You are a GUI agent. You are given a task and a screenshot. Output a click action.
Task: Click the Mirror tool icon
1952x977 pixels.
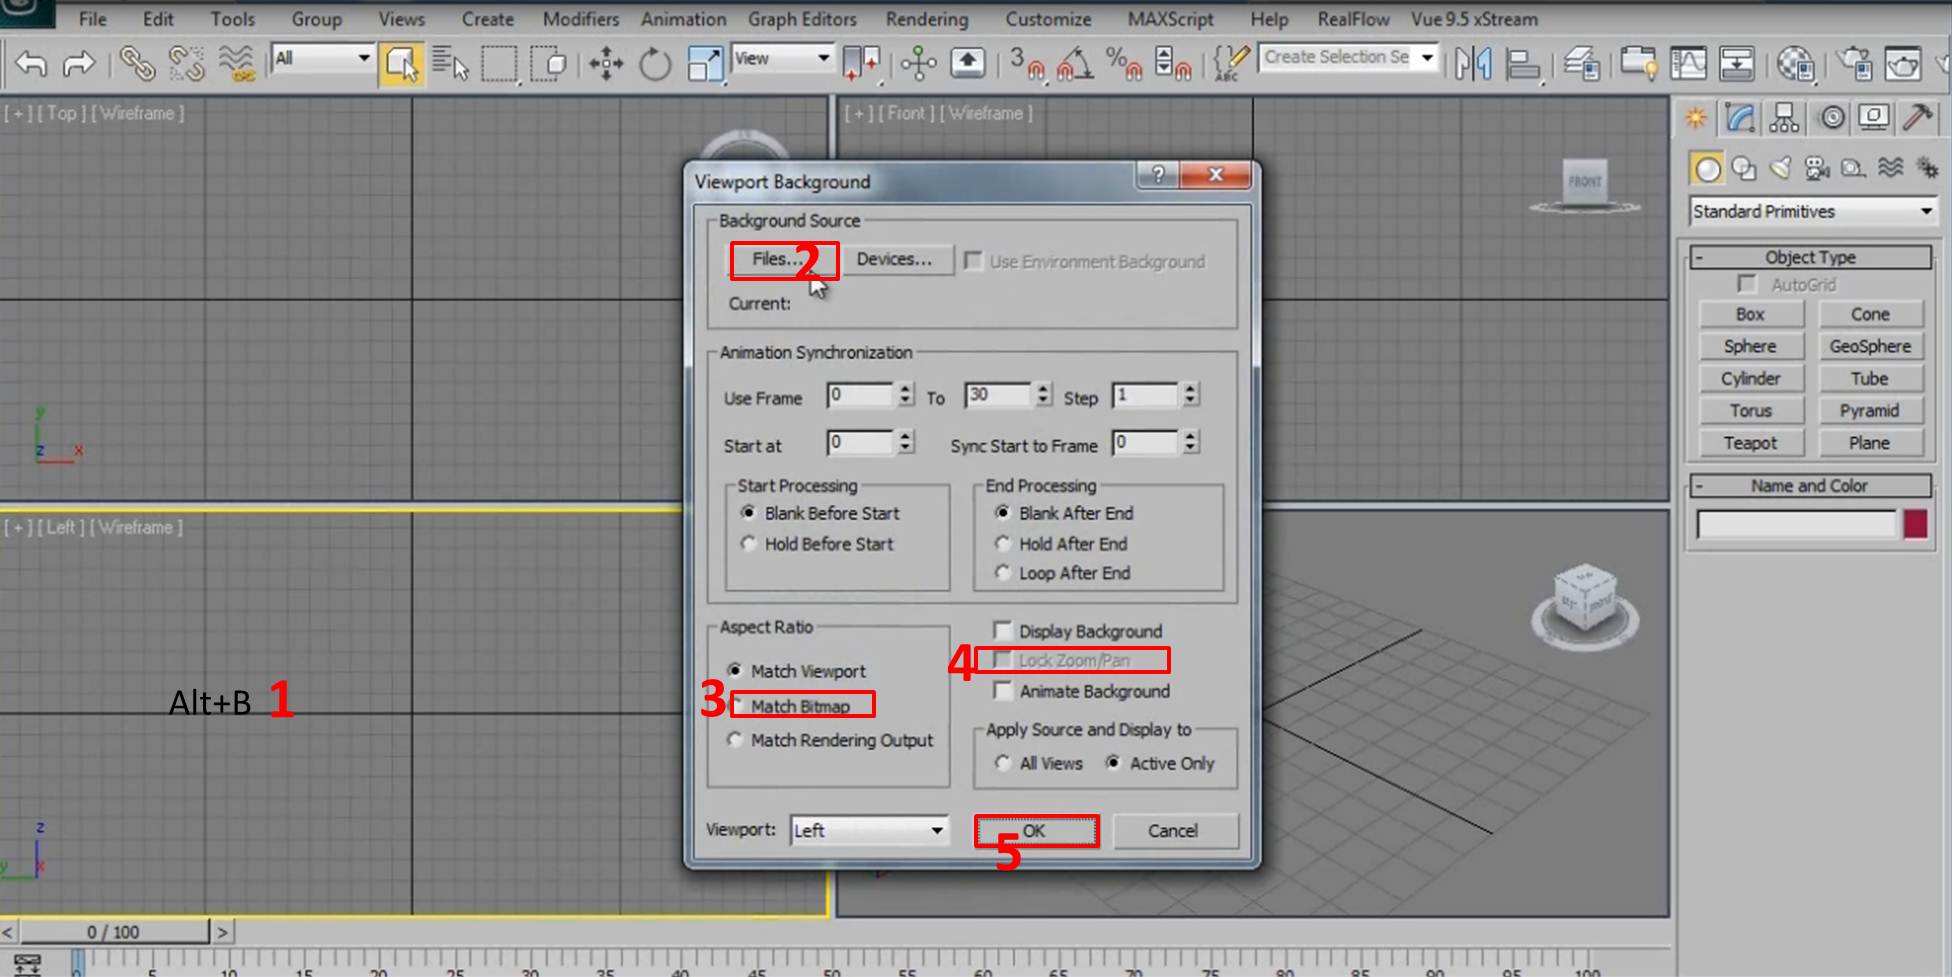1473,65
